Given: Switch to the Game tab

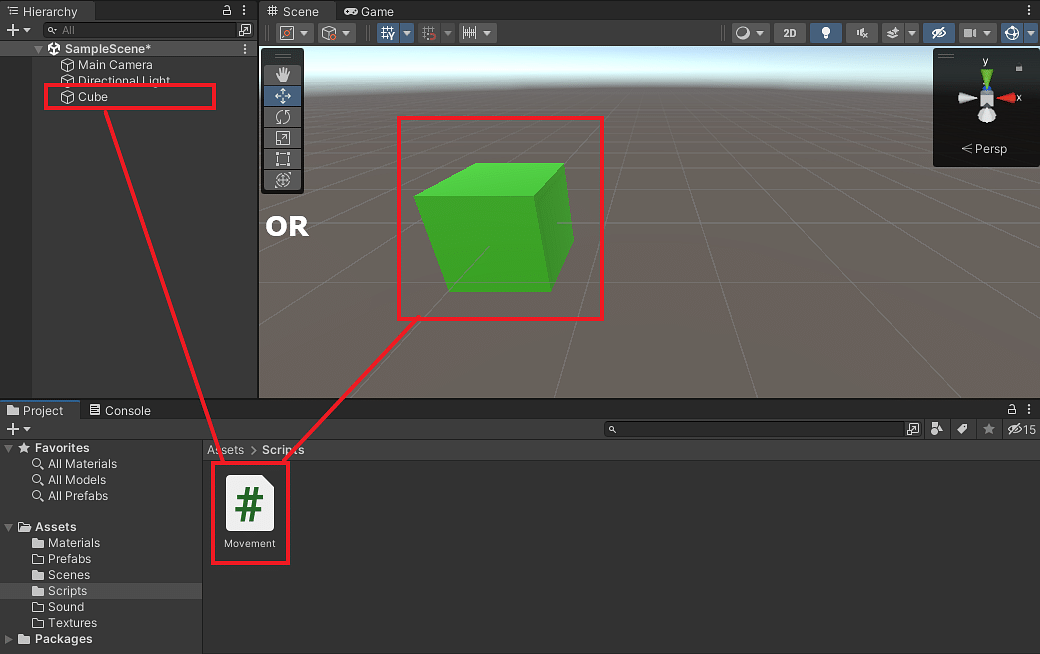Looking at the screenshot, I should [x=369, y=11].
